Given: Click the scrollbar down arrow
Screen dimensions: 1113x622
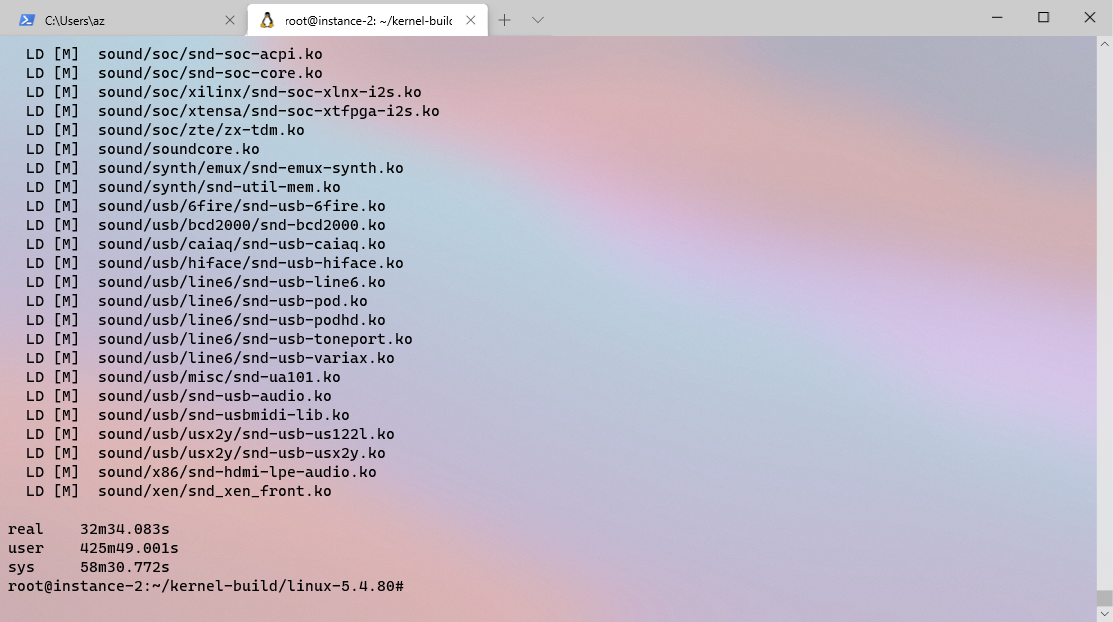Looking at the screenshot, I should [x=1105, y=613].
